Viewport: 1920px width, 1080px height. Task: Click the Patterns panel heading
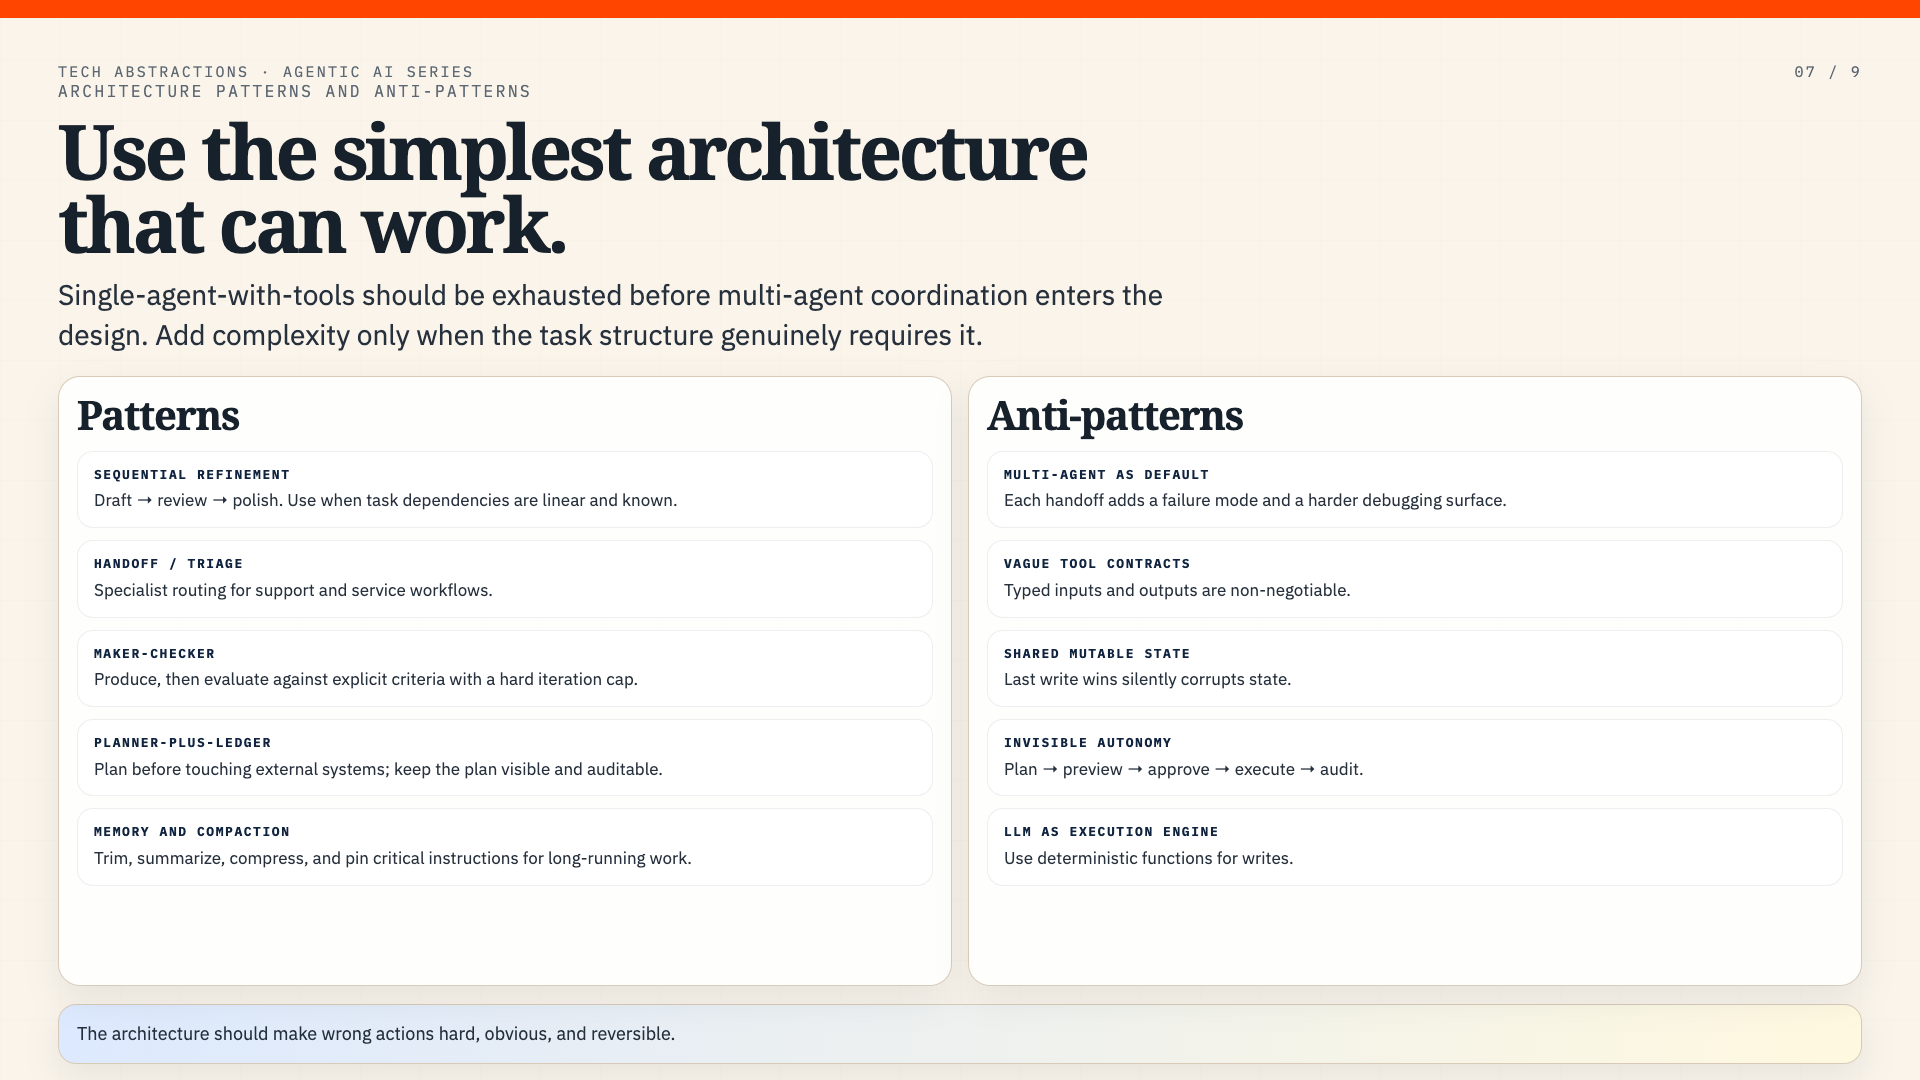158,416
